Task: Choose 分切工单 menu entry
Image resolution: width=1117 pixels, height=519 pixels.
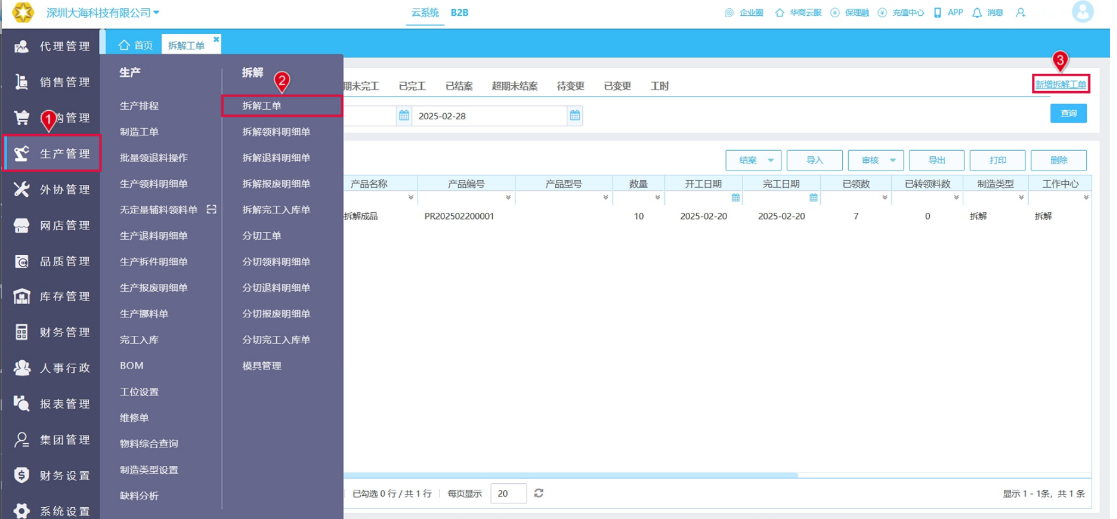Action: tap(262, 236)
